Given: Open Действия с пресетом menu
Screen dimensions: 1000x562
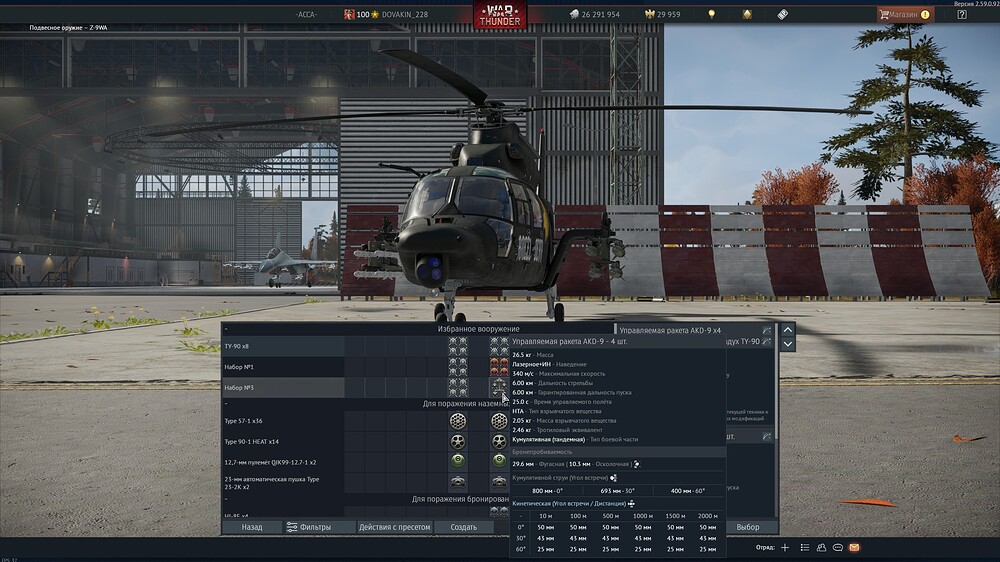Looking at the screenshot, I should pos(394,527).
